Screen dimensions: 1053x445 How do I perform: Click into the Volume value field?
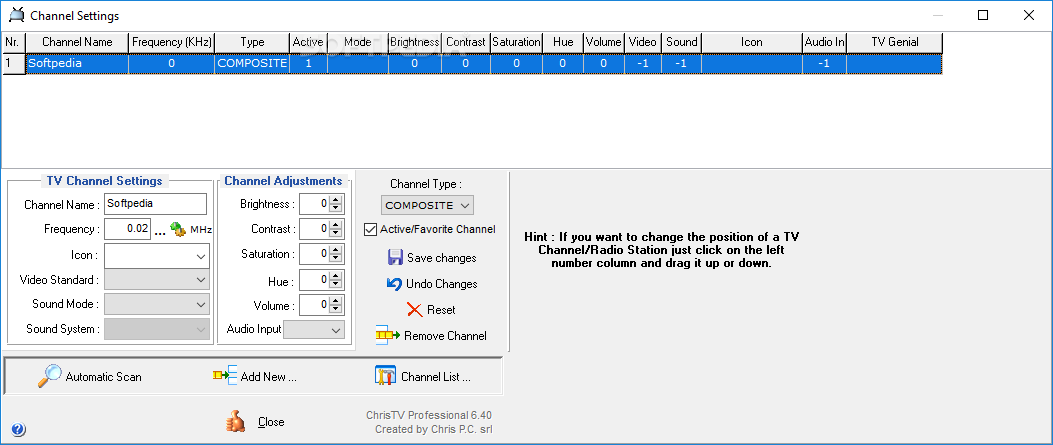pos(314,305)
